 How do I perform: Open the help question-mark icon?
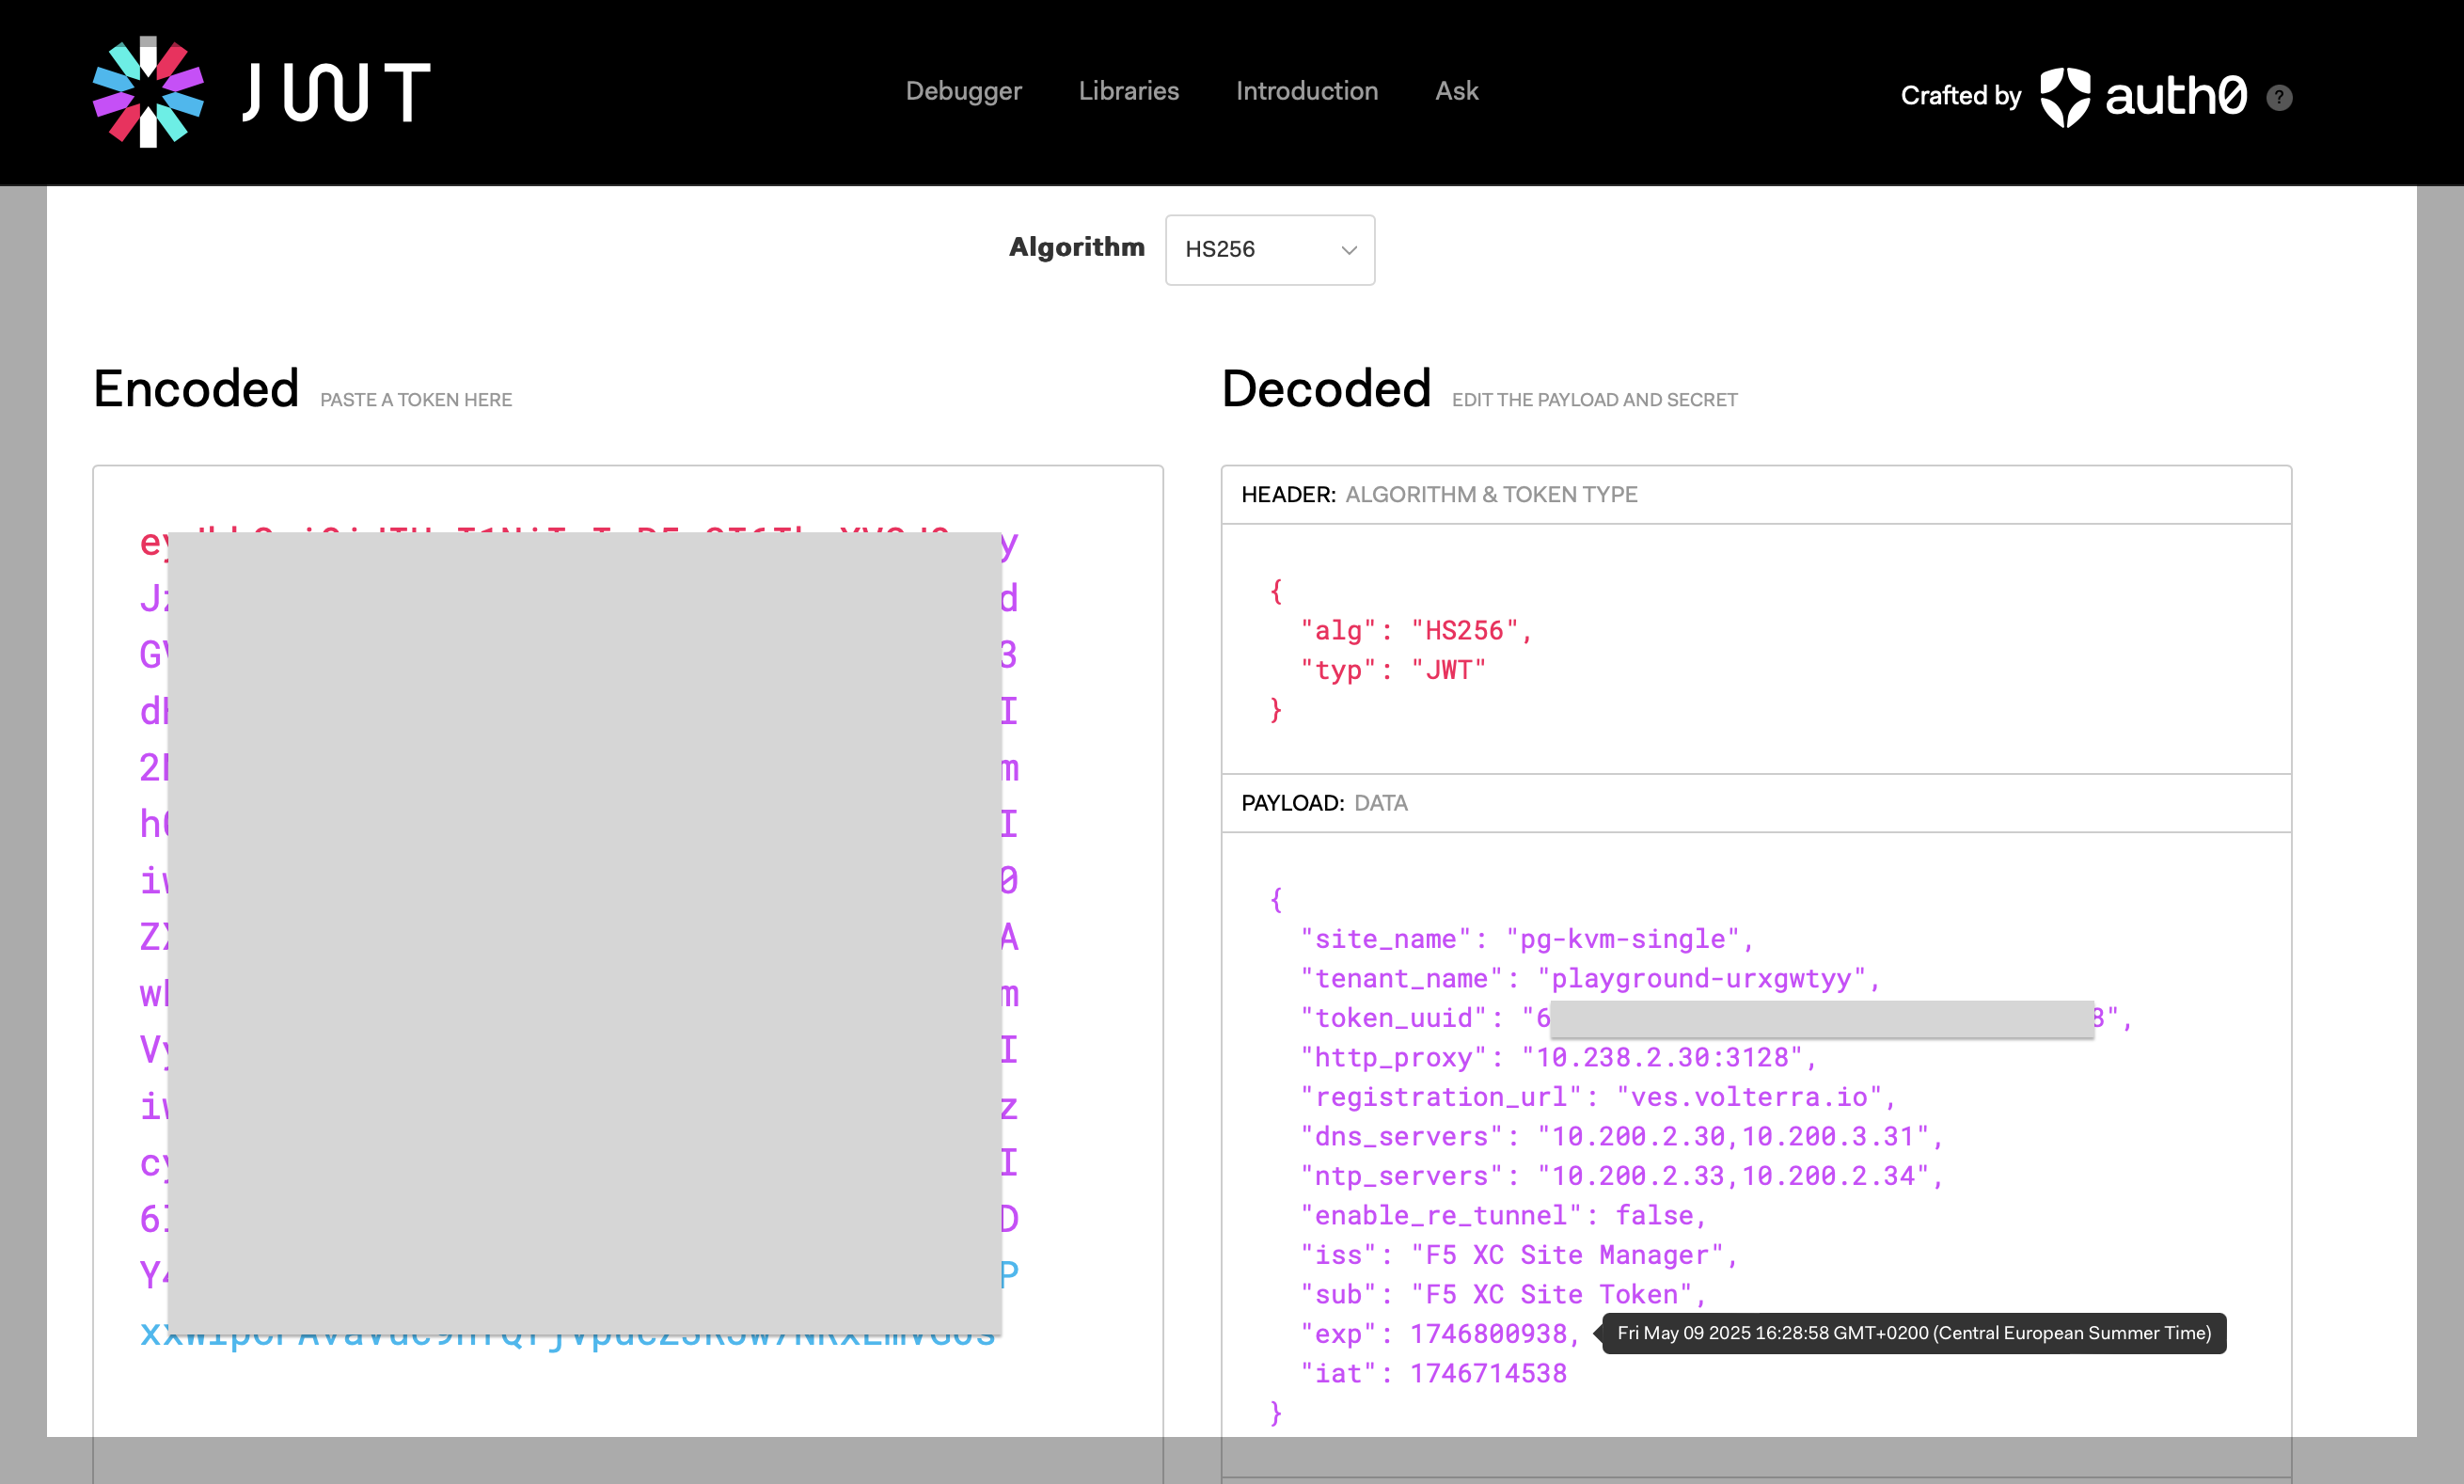(x=2279, y=97)
